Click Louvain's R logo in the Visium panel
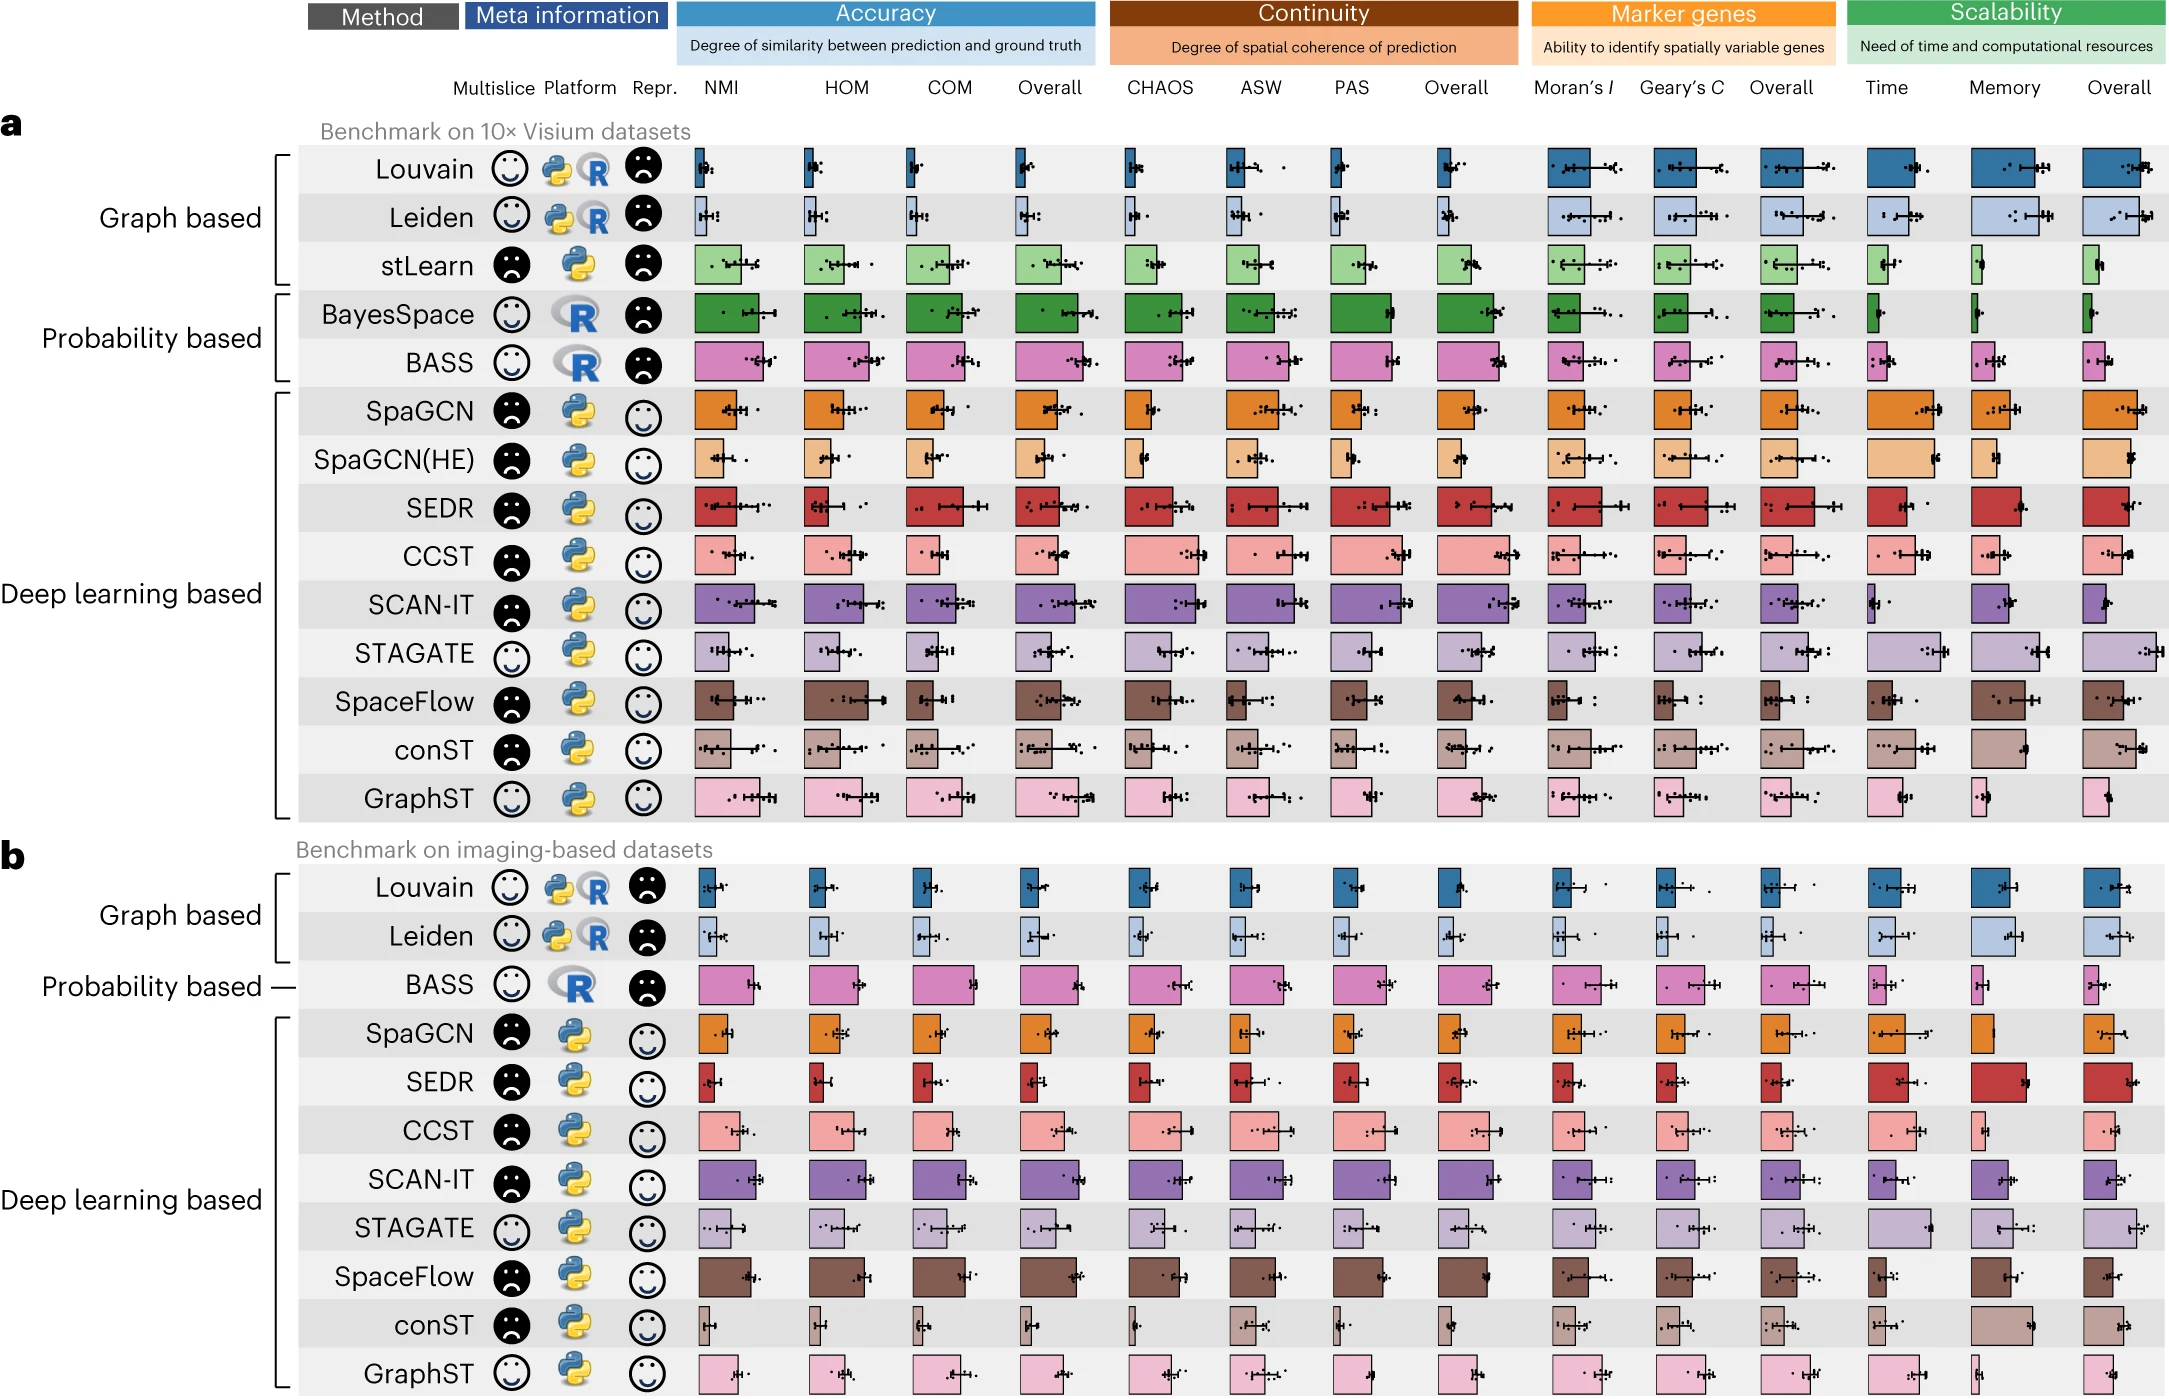 pyautogui.click(x=595, y=171)
